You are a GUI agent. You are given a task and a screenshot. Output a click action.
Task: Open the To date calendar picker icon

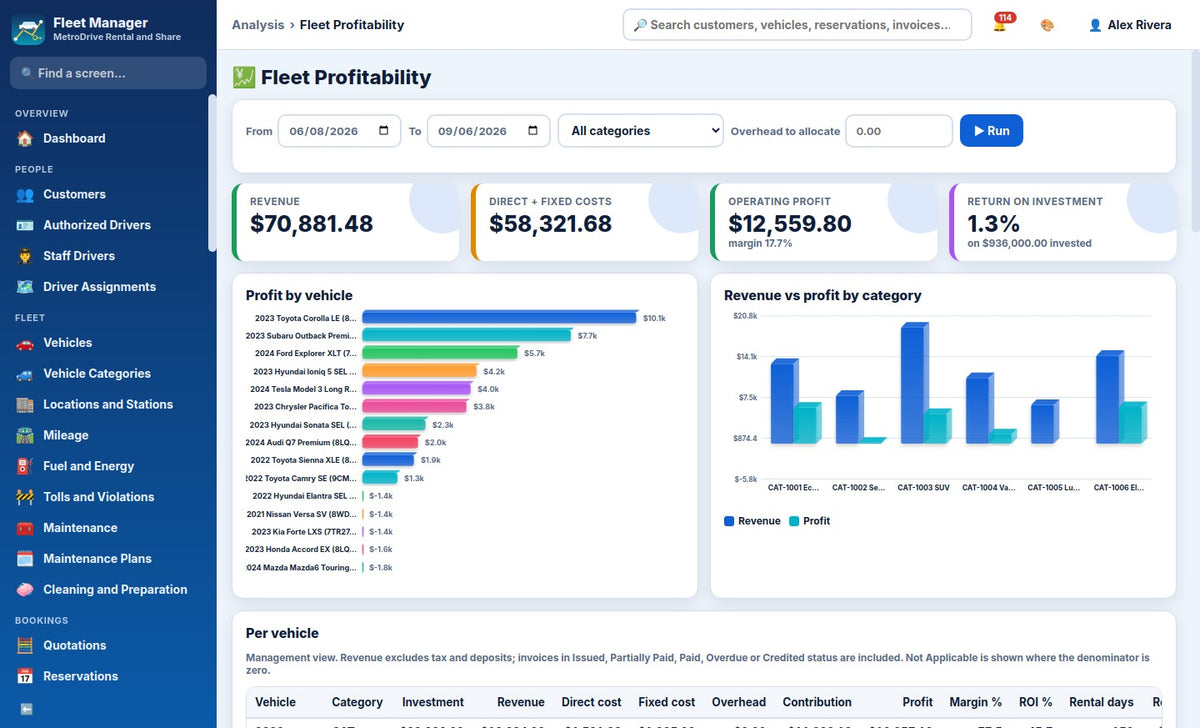coord(533,131)
